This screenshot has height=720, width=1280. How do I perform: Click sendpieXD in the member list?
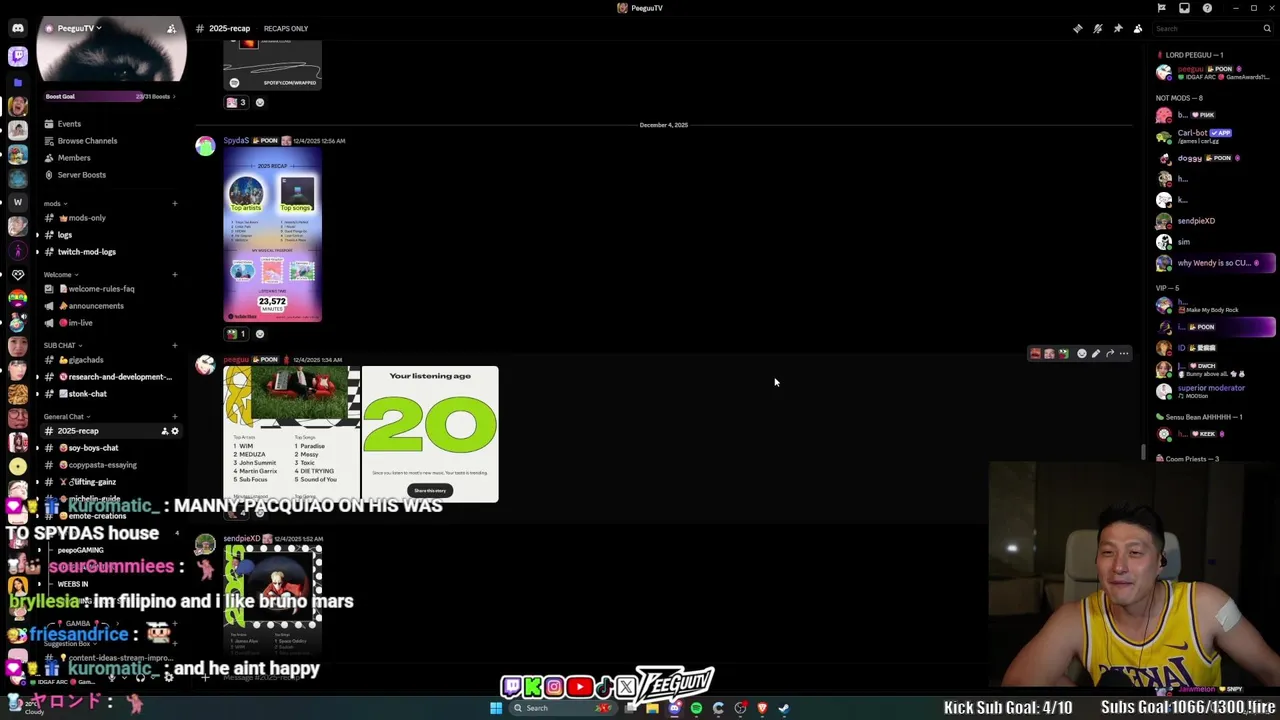(1196, 221)
